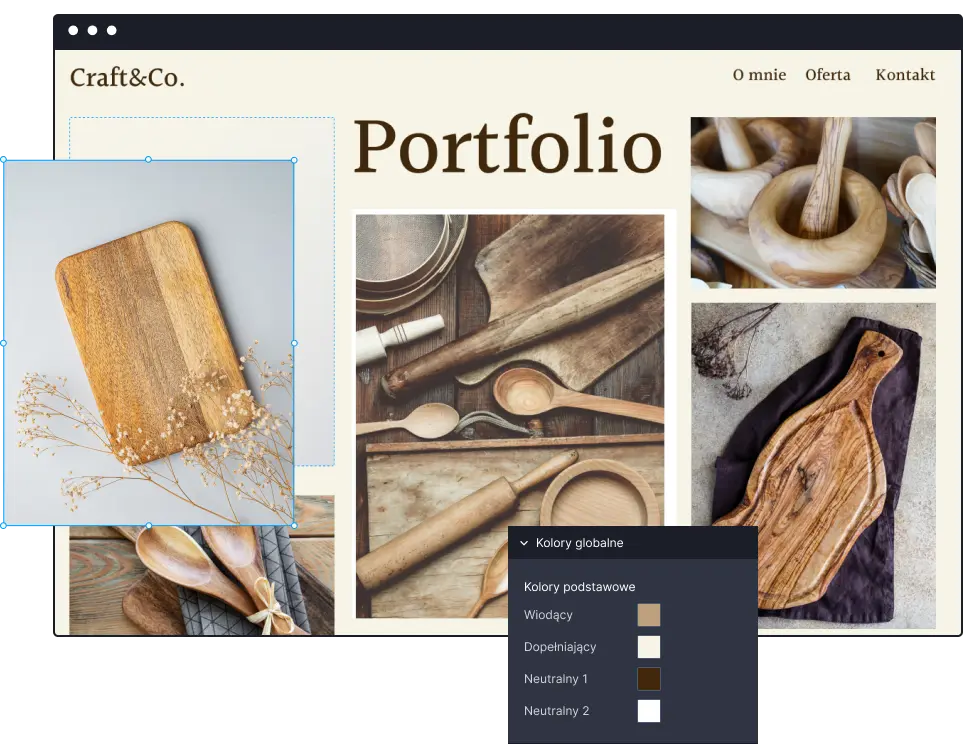This screenshot has height=744, width=963.
Task: Open the Kontakt navigation link
Action: click(905, 75)
